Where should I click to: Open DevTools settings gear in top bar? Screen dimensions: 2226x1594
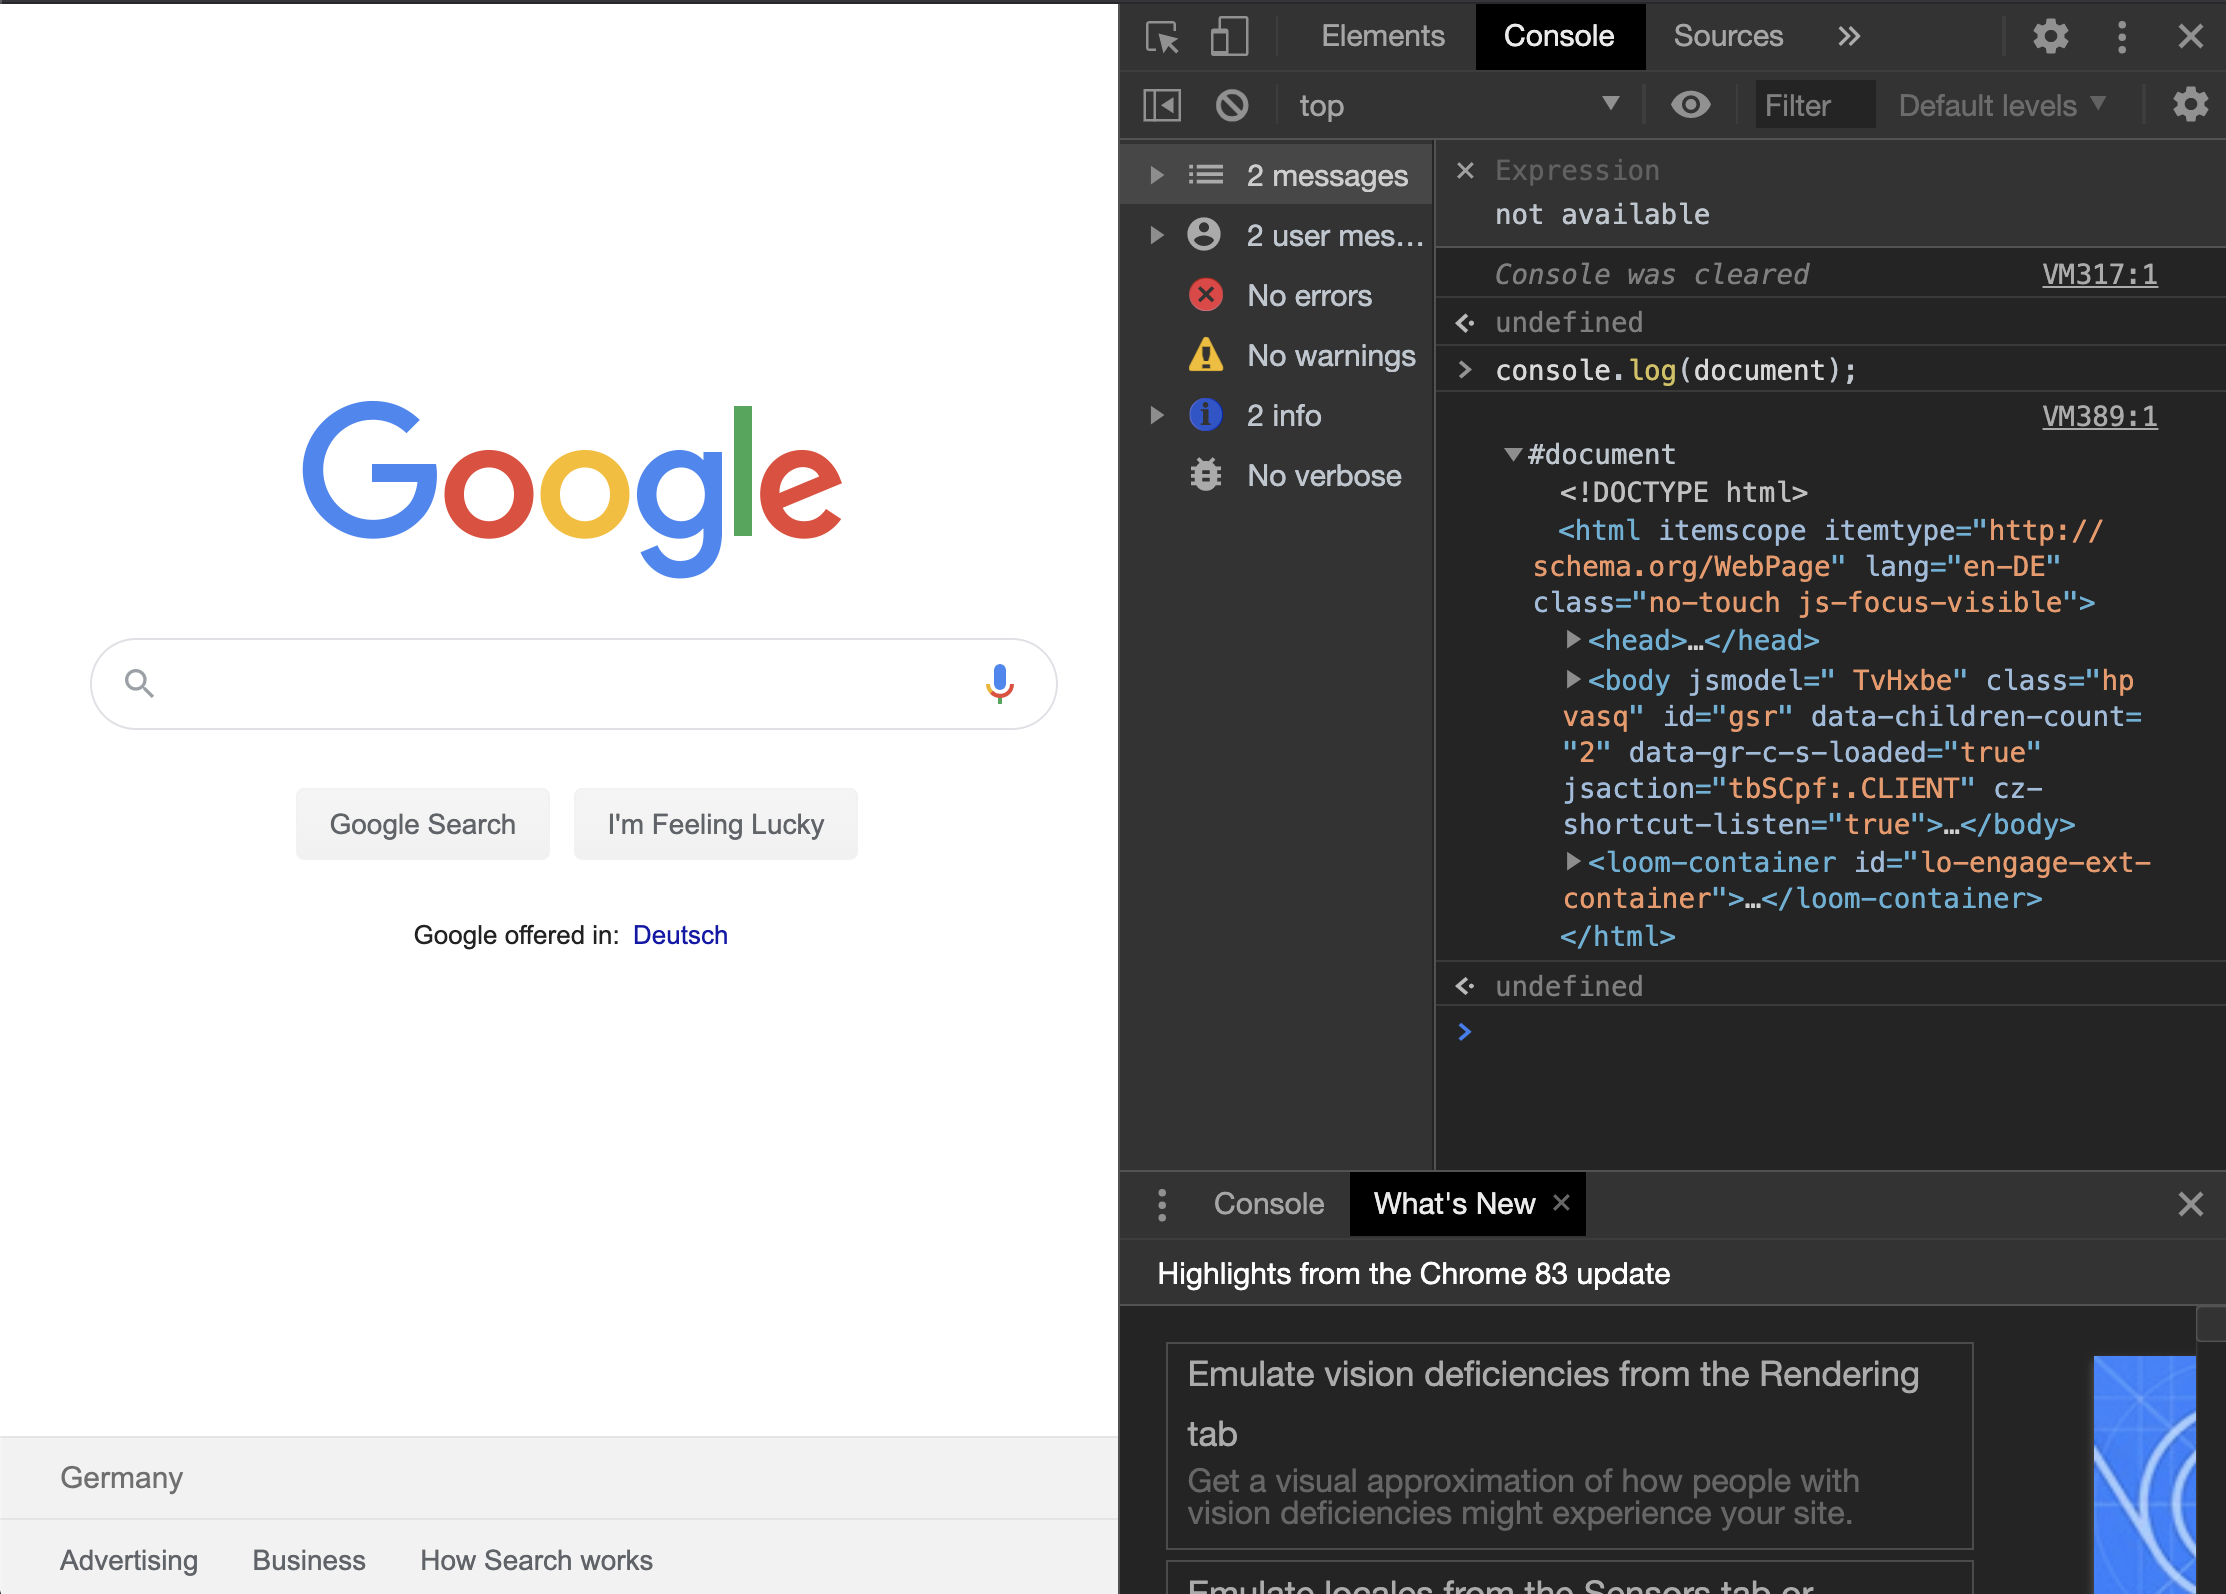2050,37
